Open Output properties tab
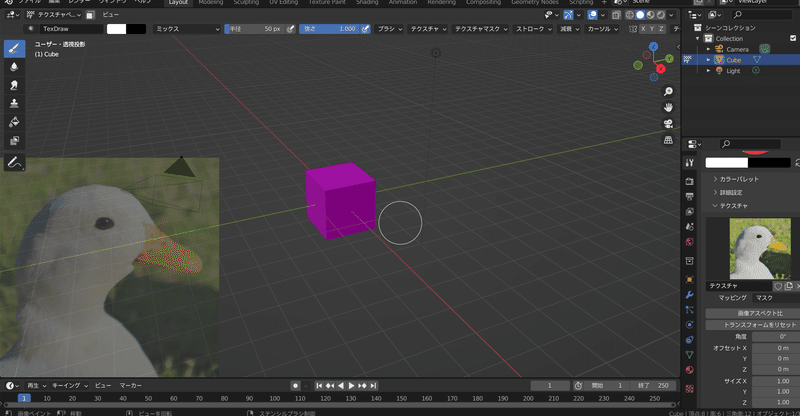This screenshot has height=416, width=800. pos(690,197)
